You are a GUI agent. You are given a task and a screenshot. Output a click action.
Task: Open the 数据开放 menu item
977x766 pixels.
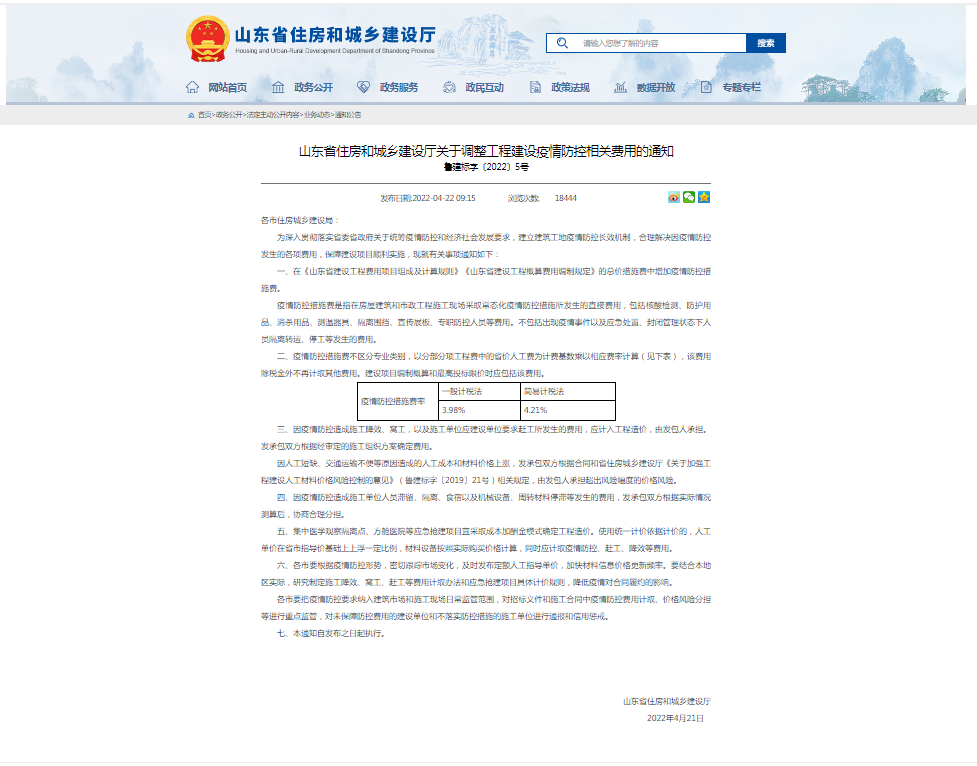655,87
